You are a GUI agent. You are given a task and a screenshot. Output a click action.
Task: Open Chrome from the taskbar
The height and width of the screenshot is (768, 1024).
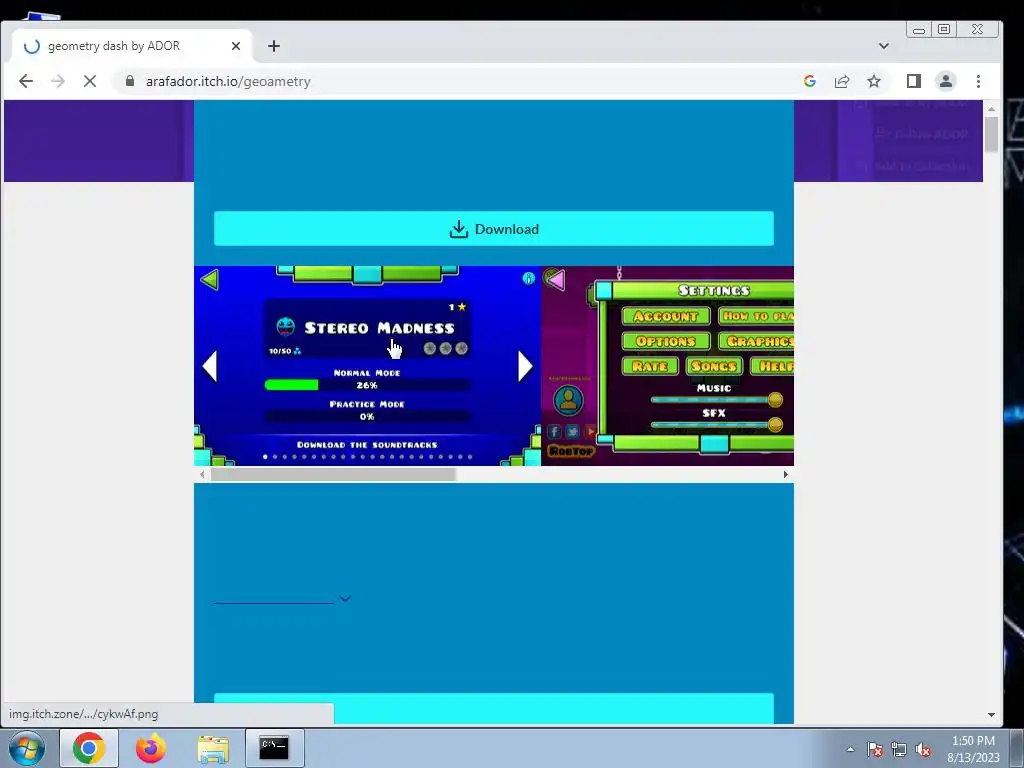point(89,748)
